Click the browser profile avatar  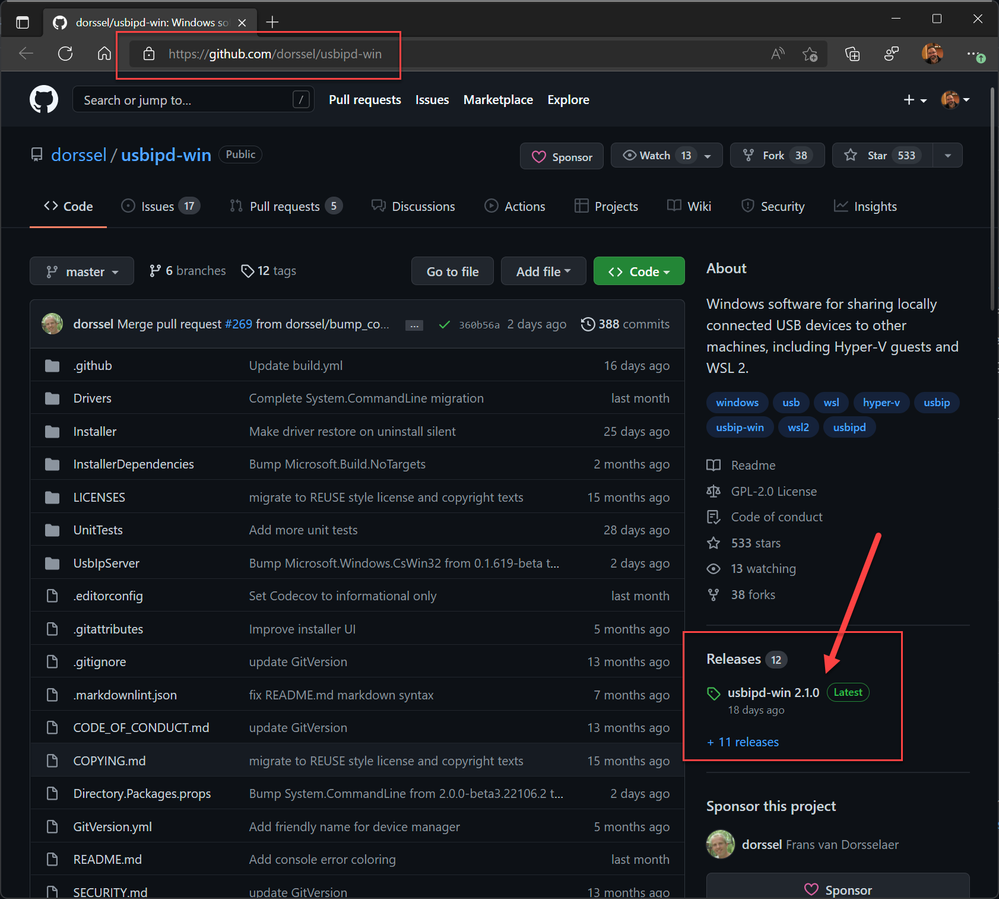click(932, 54)
